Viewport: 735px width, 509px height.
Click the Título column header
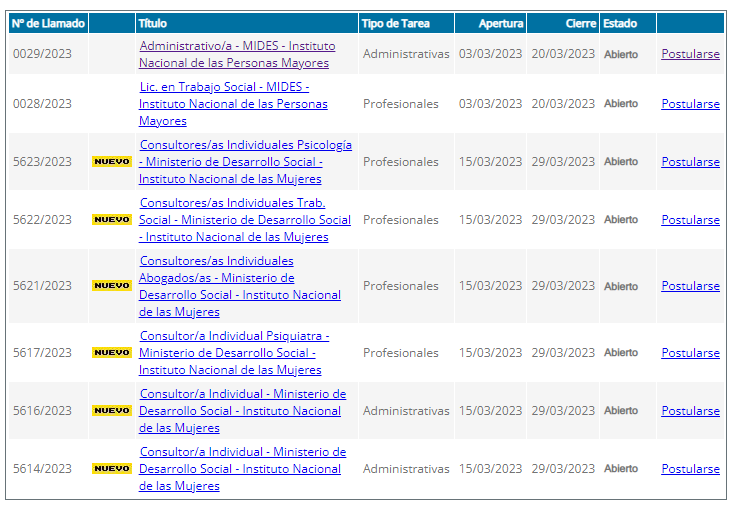click(x=247, y=23)
